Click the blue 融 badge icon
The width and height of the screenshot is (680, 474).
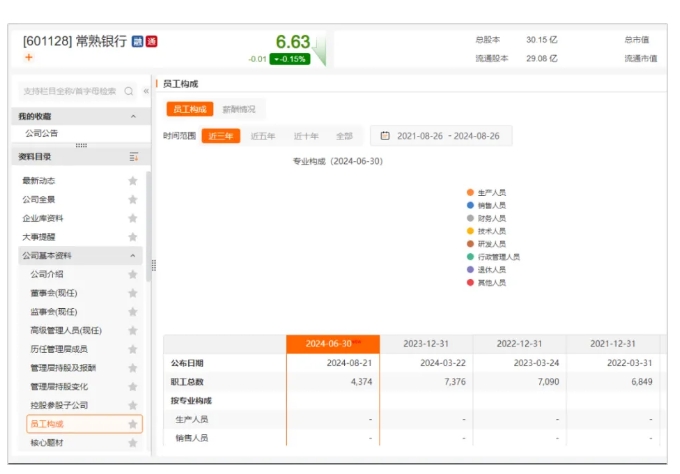point(137,42)
